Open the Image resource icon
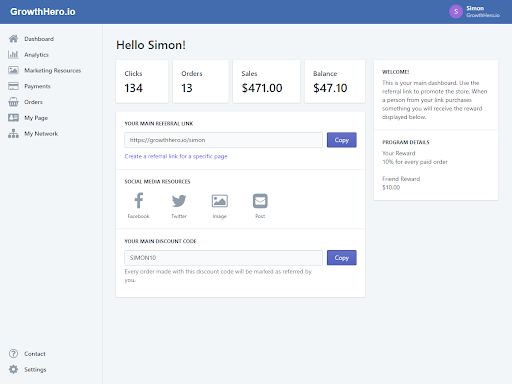This screenshot has height=384, width=512. (220, 201)
